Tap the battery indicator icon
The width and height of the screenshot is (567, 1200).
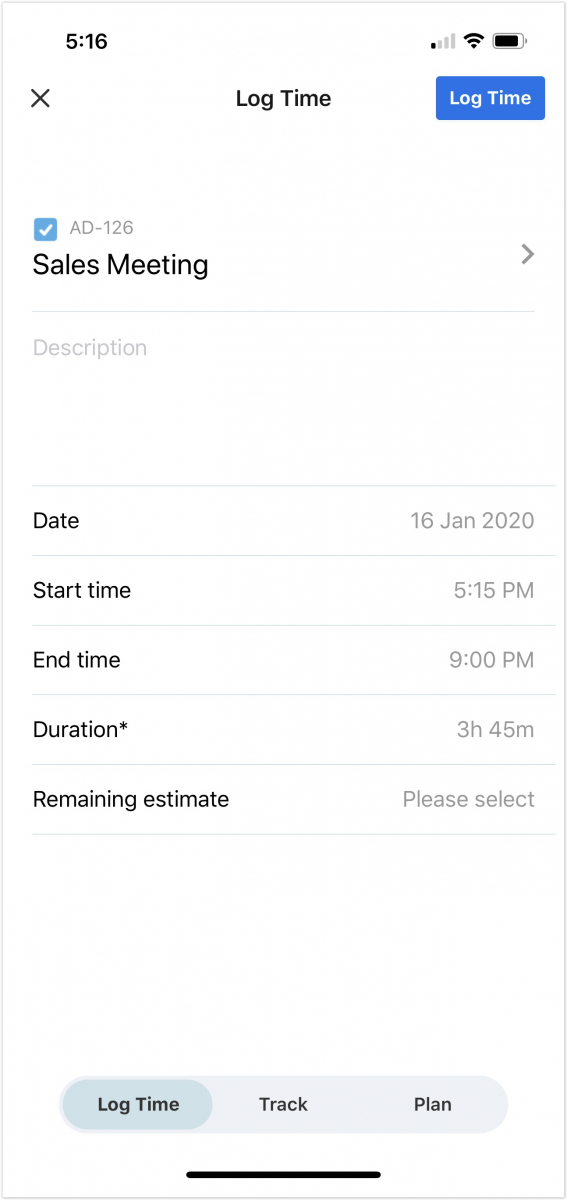[510, 41]
